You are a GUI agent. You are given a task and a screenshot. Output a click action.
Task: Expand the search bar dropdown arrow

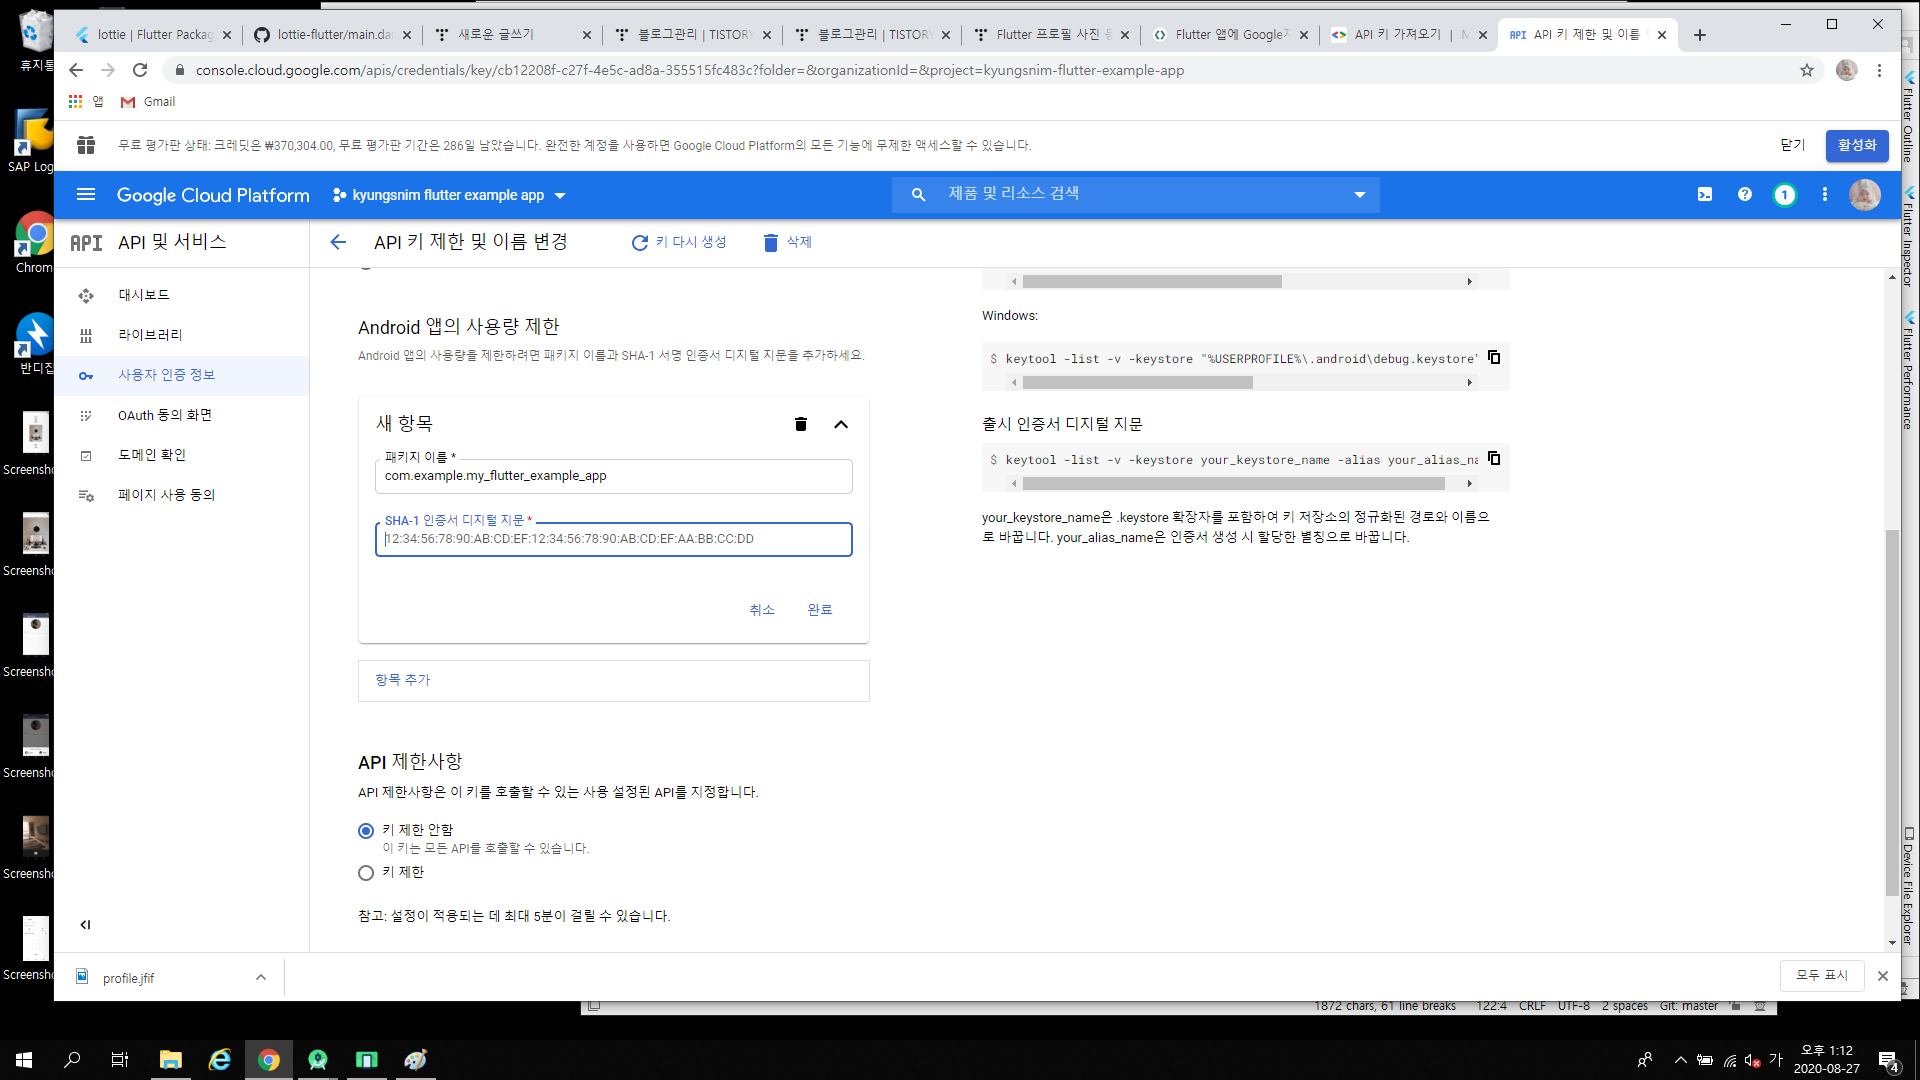(x=1359, y=195)
